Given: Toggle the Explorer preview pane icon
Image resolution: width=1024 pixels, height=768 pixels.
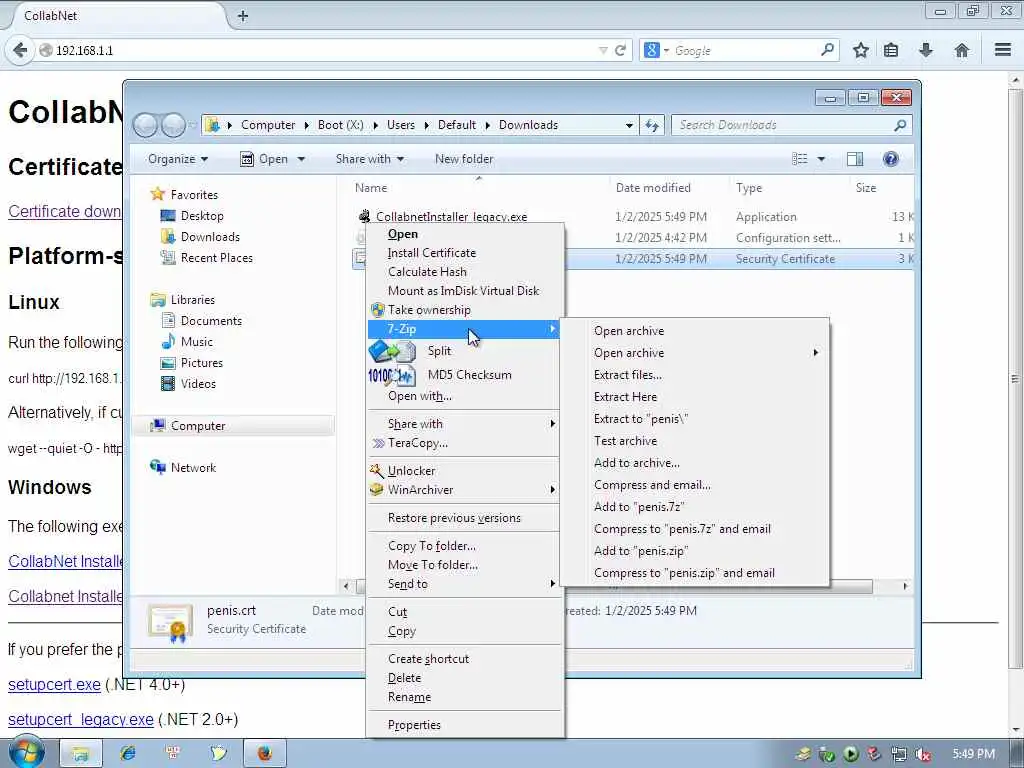Looking at the screenshot, I should pyautogui.click(x=855, y=159).
